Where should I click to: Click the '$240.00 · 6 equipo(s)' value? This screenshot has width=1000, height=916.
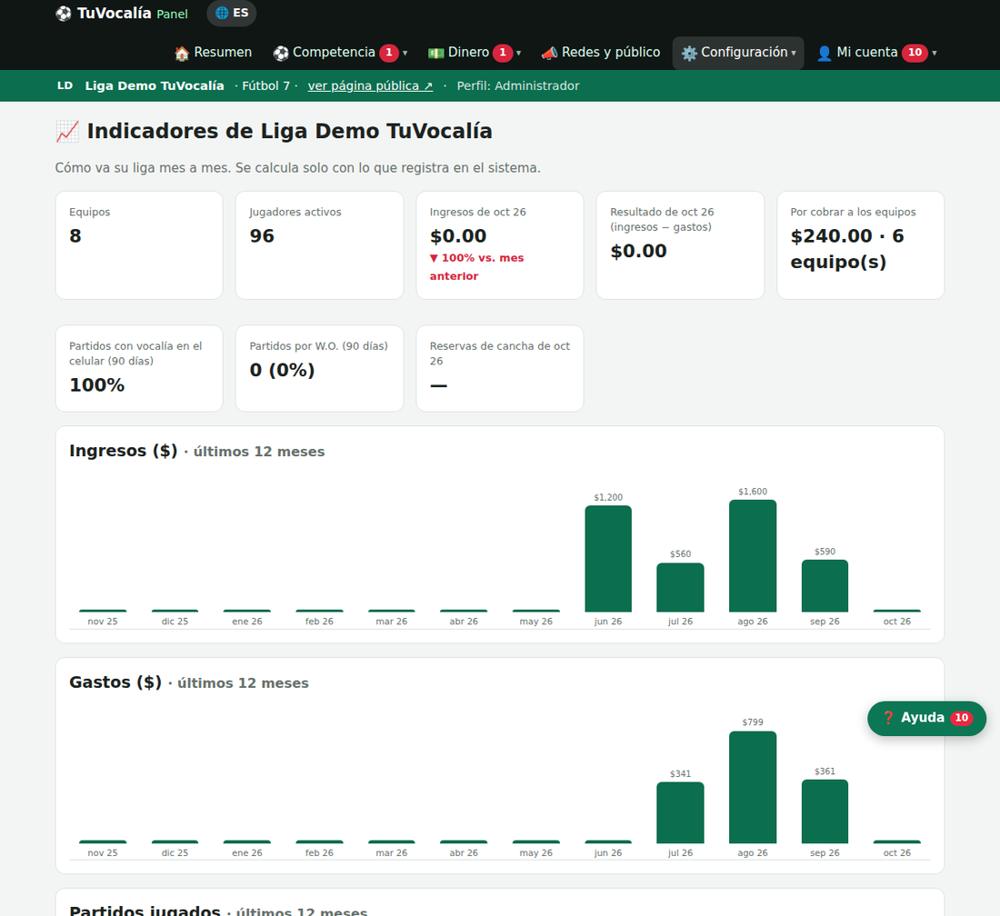(847, 249)
